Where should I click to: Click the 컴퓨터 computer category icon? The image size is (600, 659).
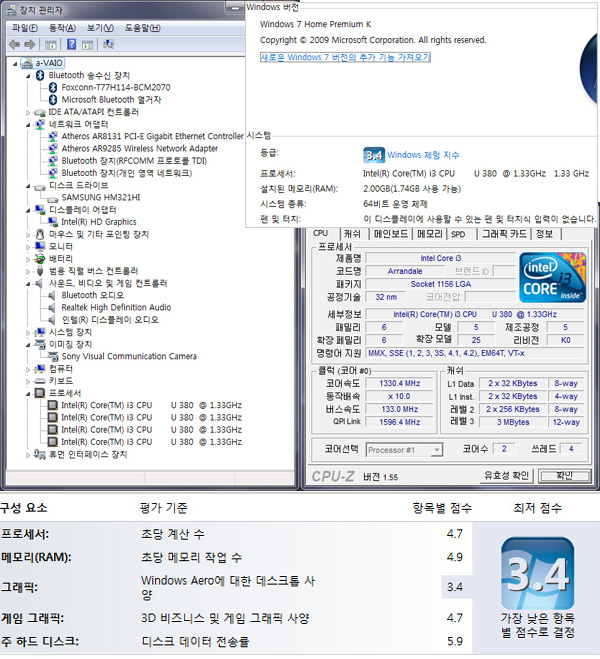(x=40, y=369)
